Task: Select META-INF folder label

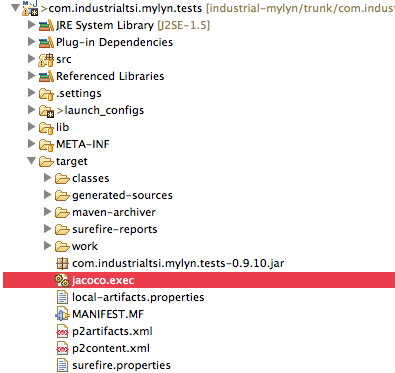Action: click(x=83, y=144)
